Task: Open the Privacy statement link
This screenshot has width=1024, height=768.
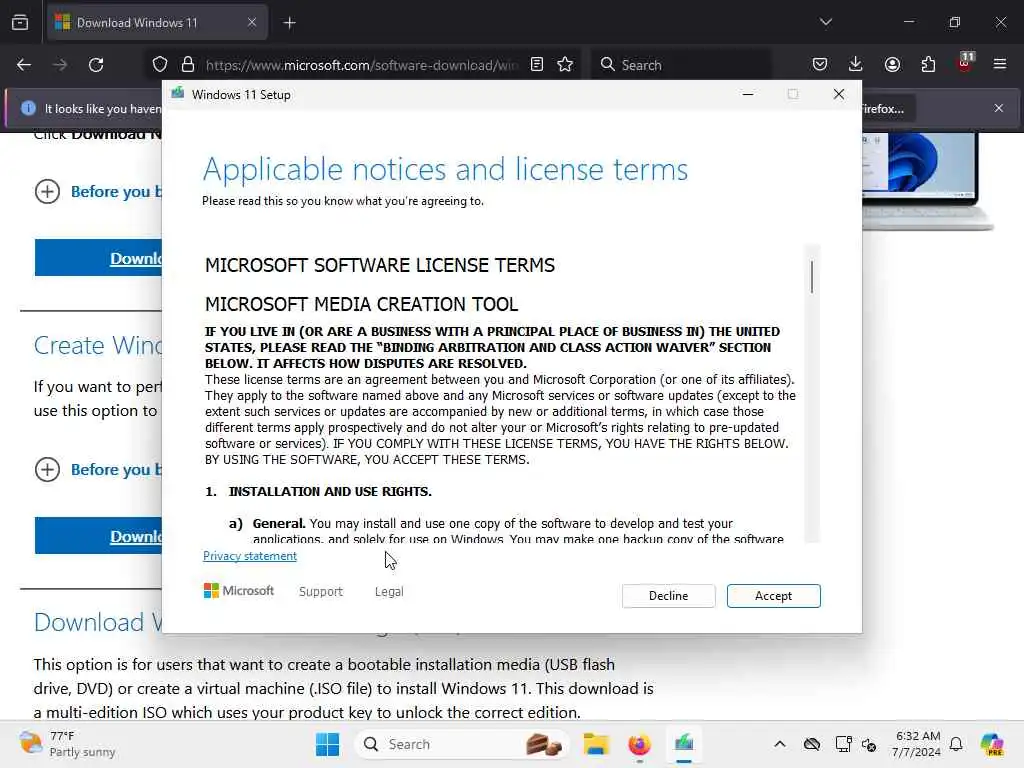Action: coord(249,556)
